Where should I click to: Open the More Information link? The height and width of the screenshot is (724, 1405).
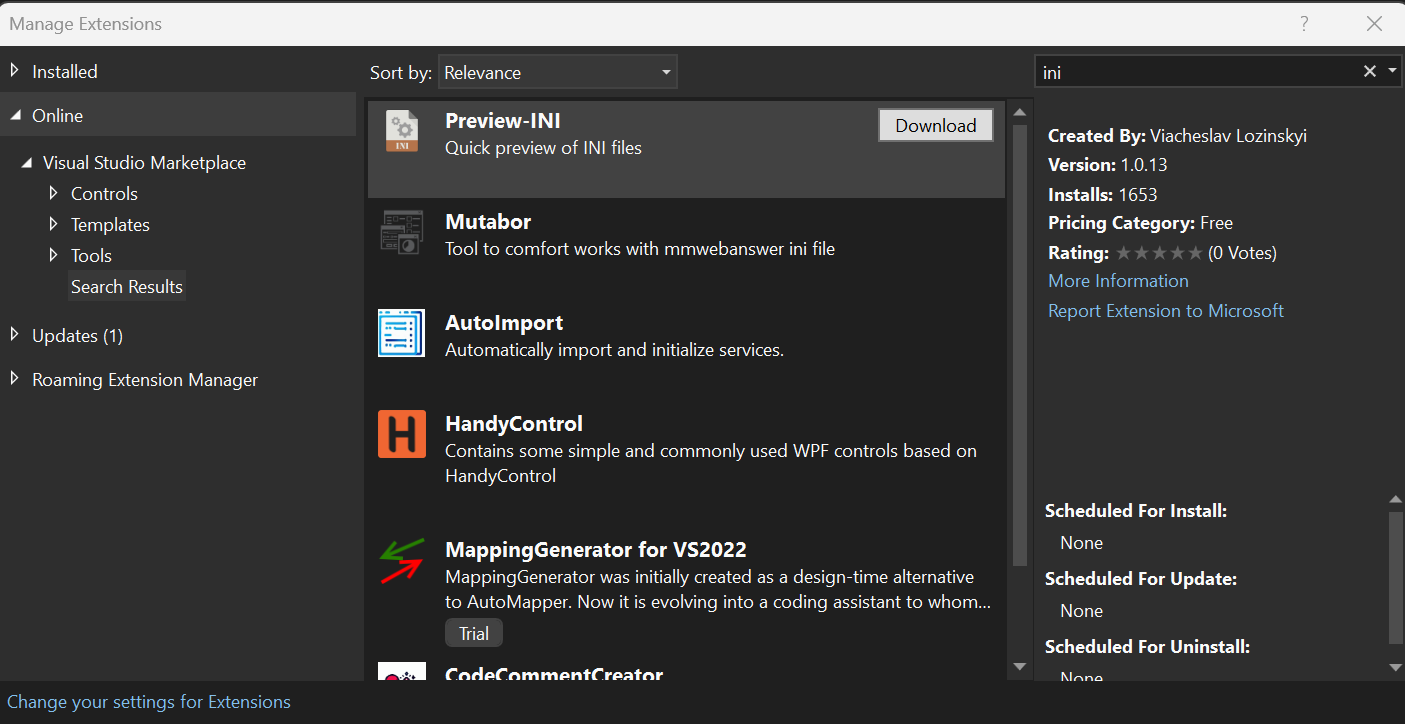point(1118,281)
